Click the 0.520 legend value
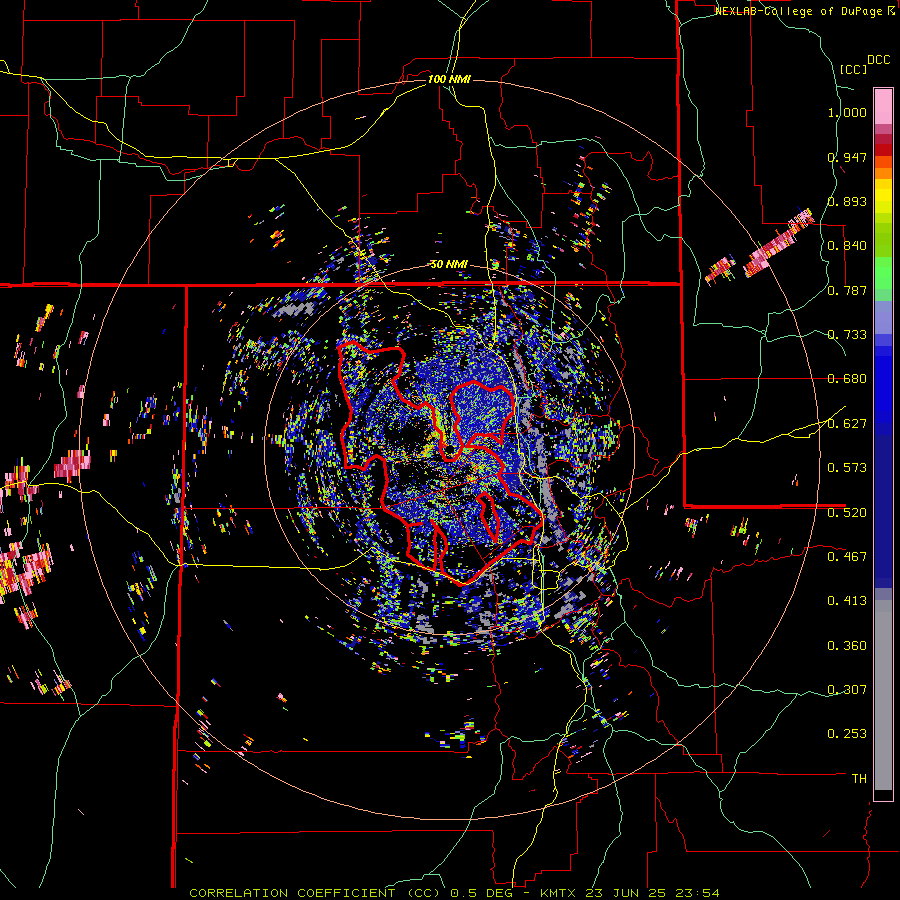The width and height of the screenshot is (900, 900). coord(847,513)
